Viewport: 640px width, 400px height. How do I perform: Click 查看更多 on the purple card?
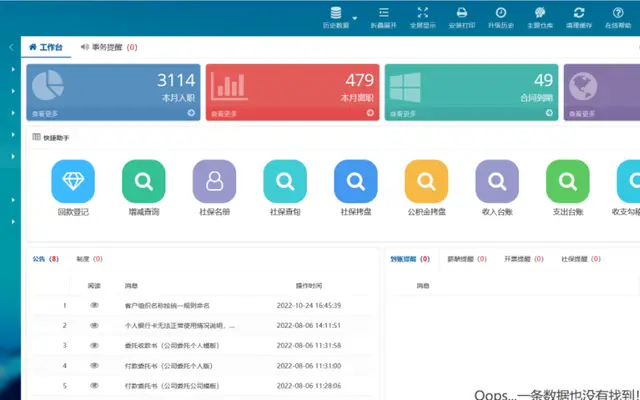click(x=582, y=114)
